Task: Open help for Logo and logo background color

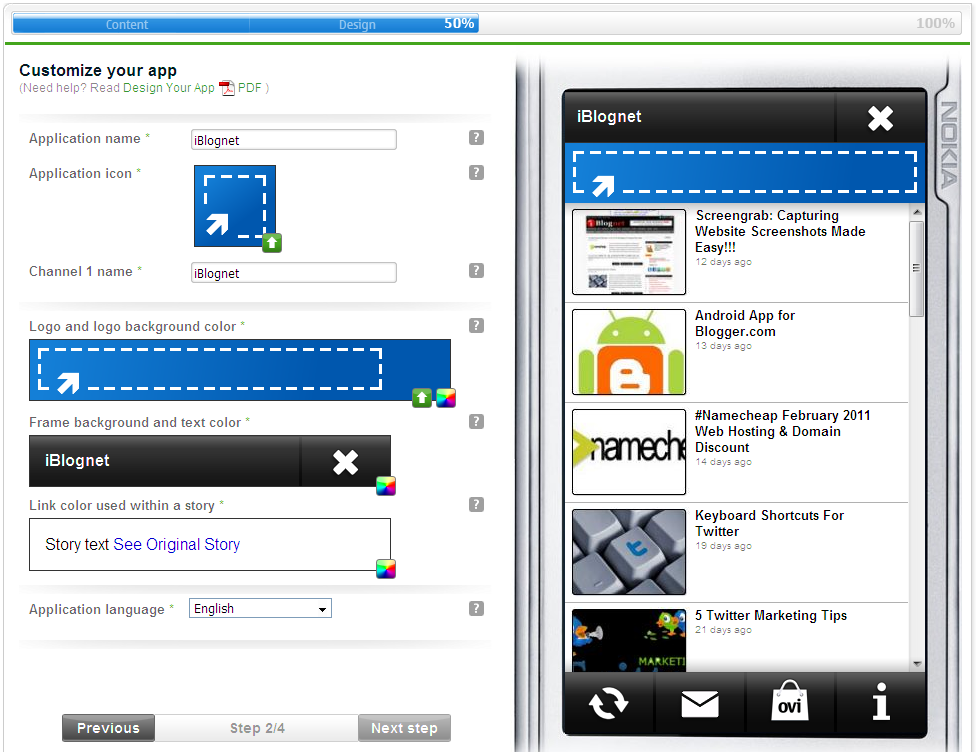Action: 476,325
